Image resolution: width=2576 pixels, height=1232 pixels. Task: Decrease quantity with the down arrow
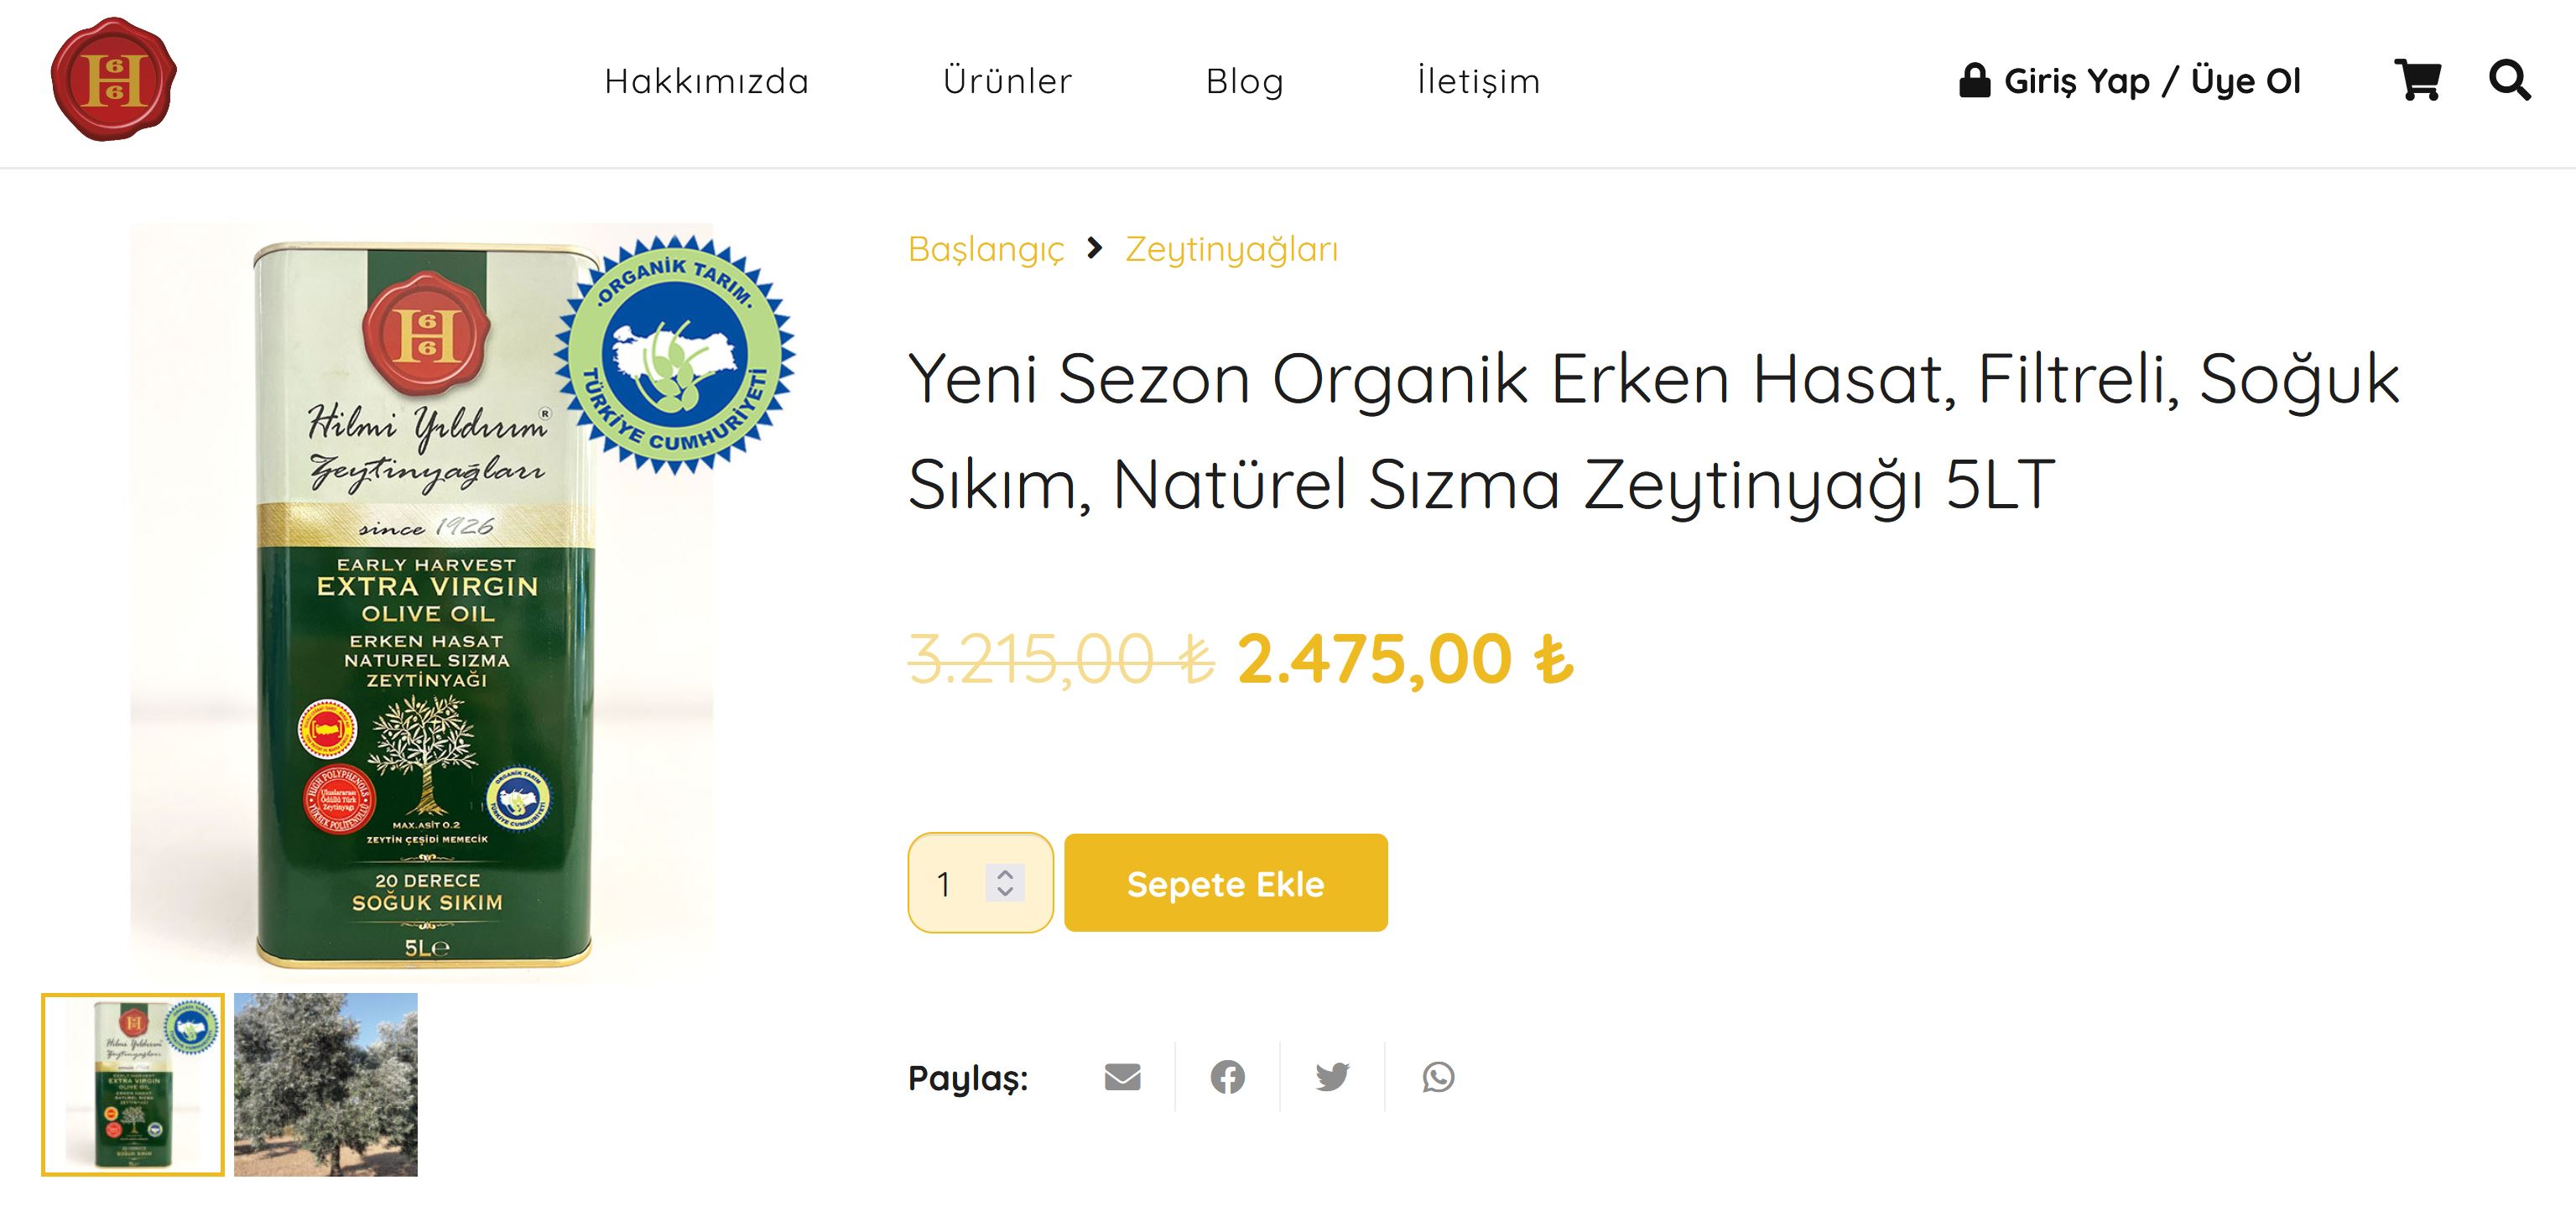point(1005,891)
